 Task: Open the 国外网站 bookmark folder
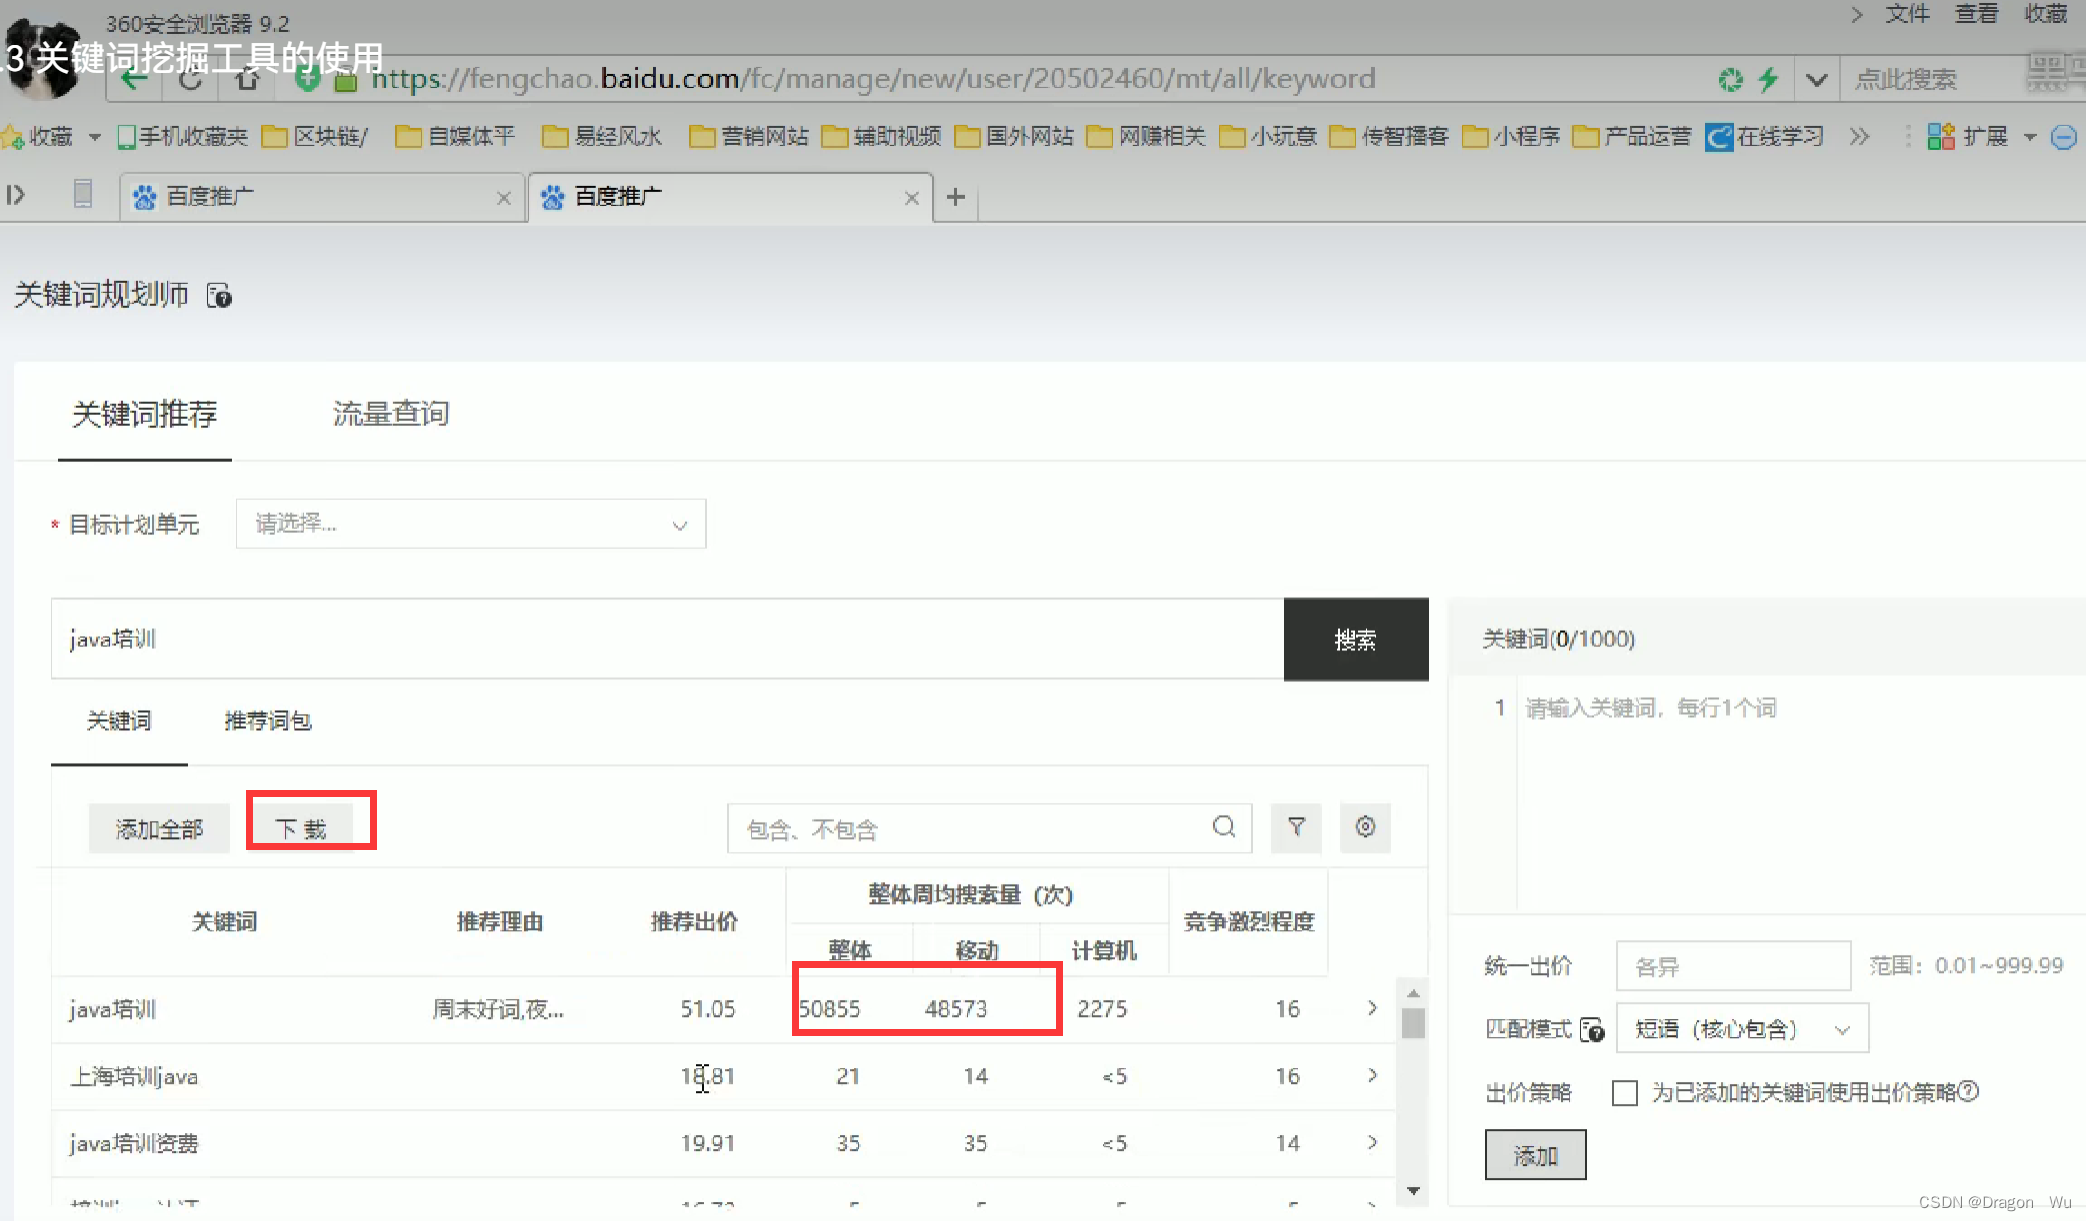pos(1014,136)
